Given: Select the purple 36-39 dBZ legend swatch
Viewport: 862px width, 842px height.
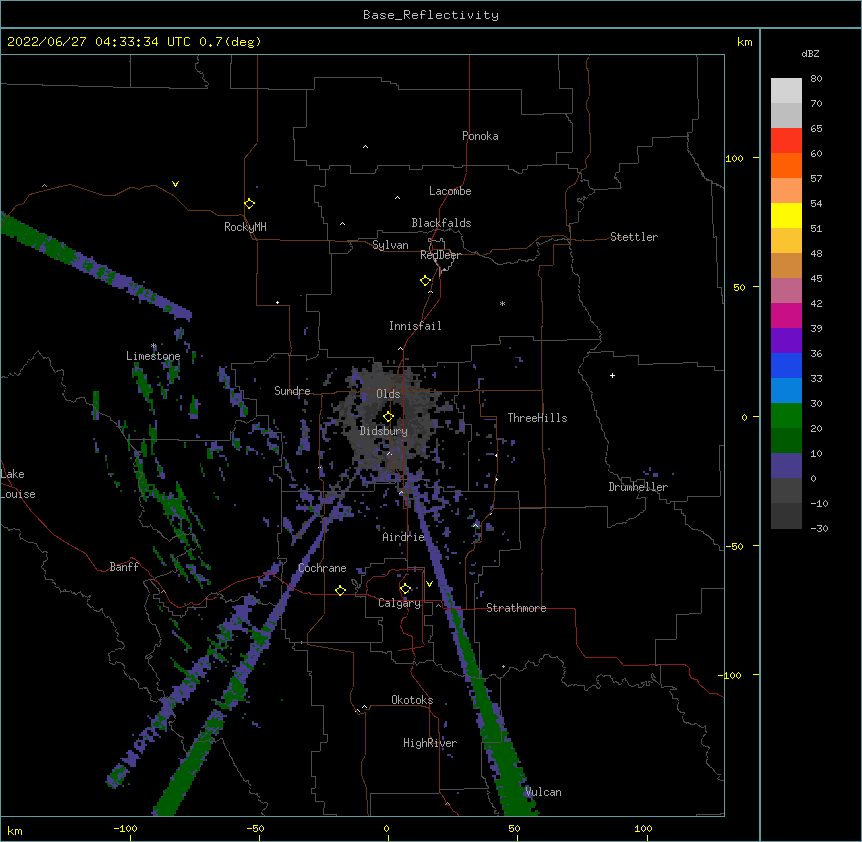Looking at the screenshot, I should pyautogui.click(x=786, y=341).
